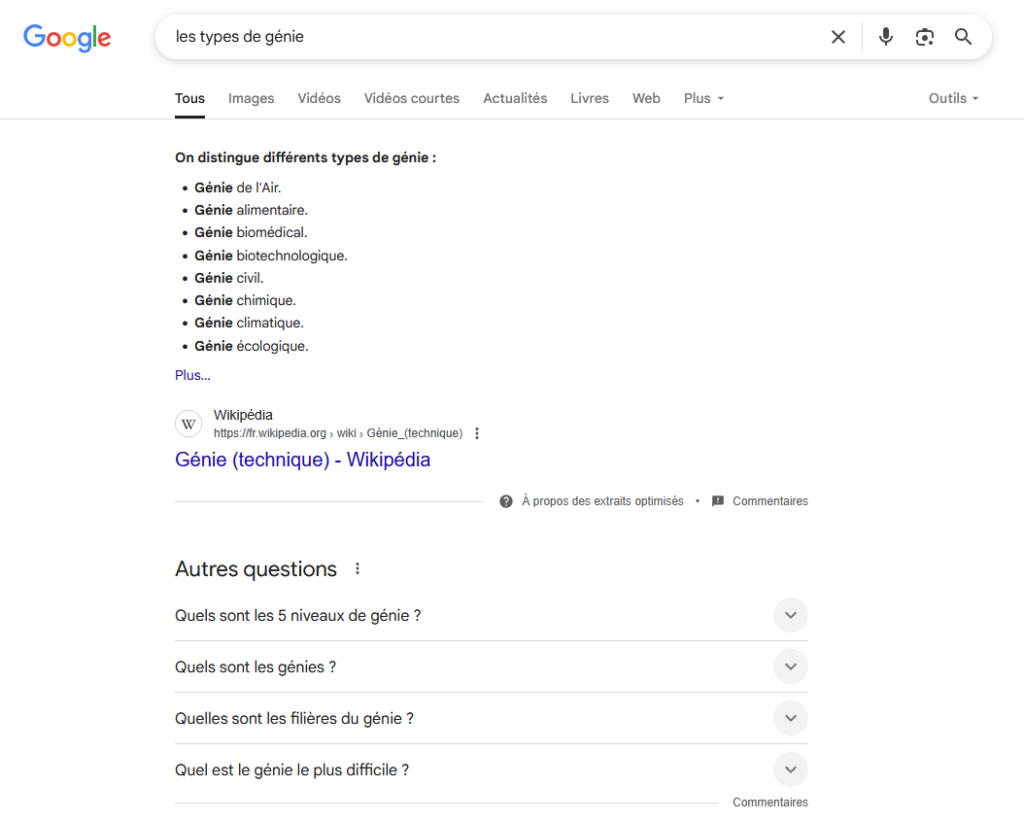Open the 'Génie (technique) - Wikipédia' link

pos(302,460)
